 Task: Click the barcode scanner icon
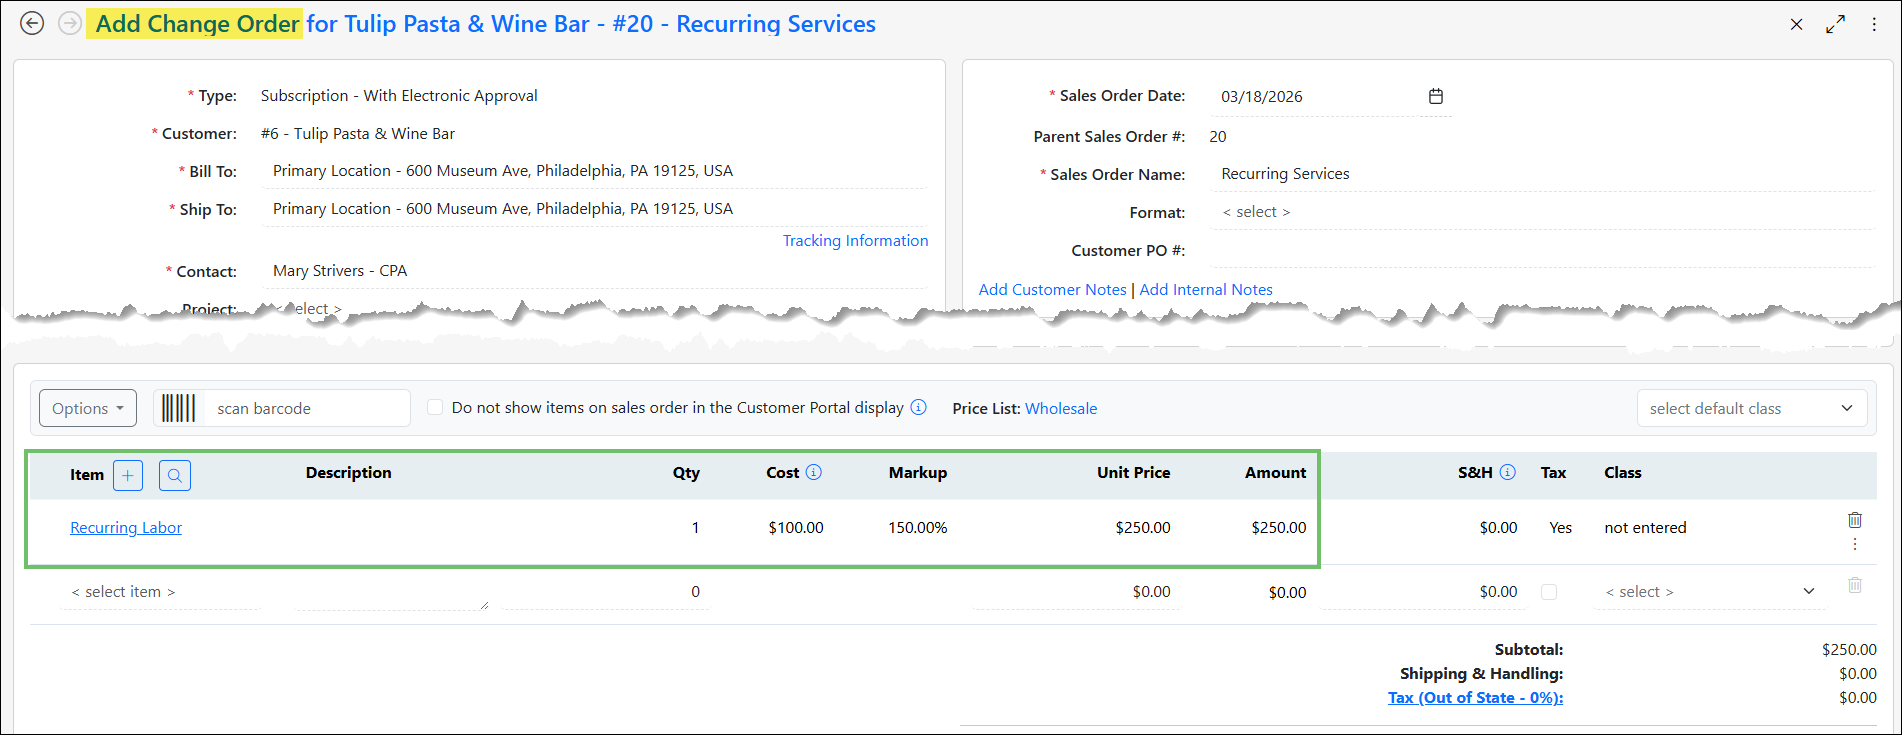(x=179, y=408)
